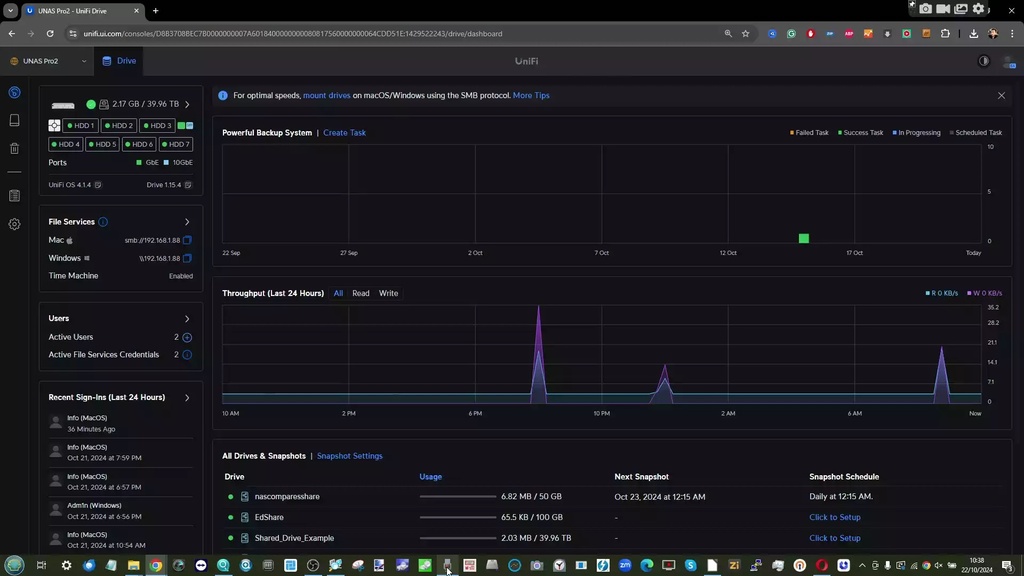Toggle dark theme icon at top right
1024x576 pixels.
coord(984,61)
